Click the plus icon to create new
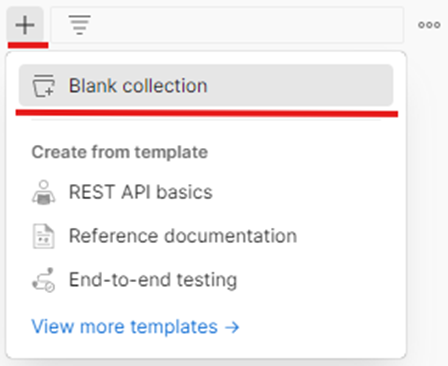 [25, 25]
